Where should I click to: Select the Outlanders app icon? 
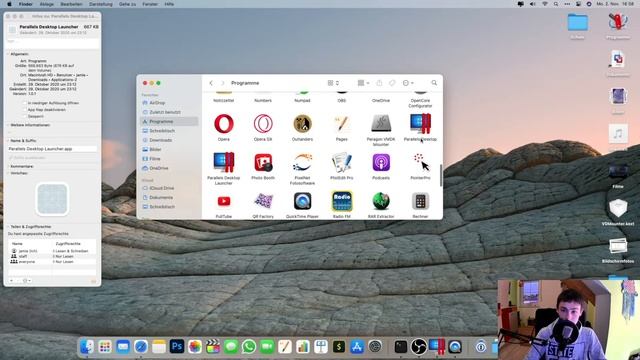302,124
